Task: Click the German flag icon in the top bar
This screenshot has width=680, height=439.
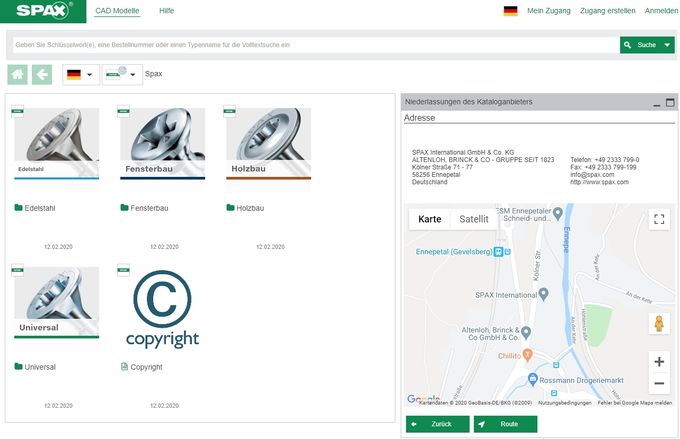Action: click(510, 11)
